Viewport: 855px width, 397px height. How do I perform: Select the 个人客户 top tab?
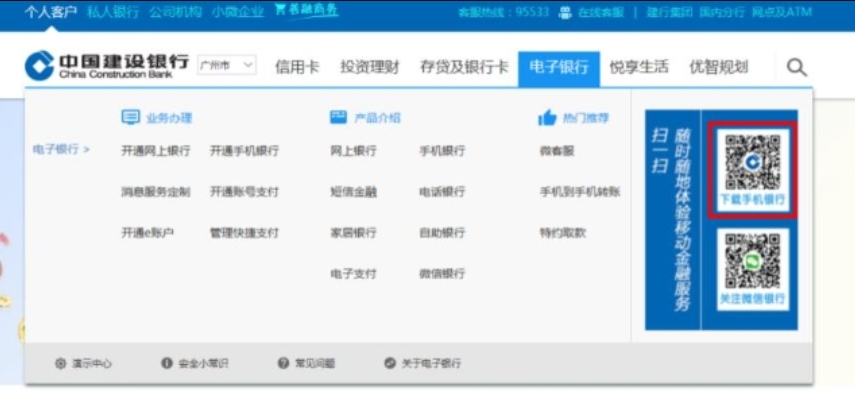[x=51, y=12]
